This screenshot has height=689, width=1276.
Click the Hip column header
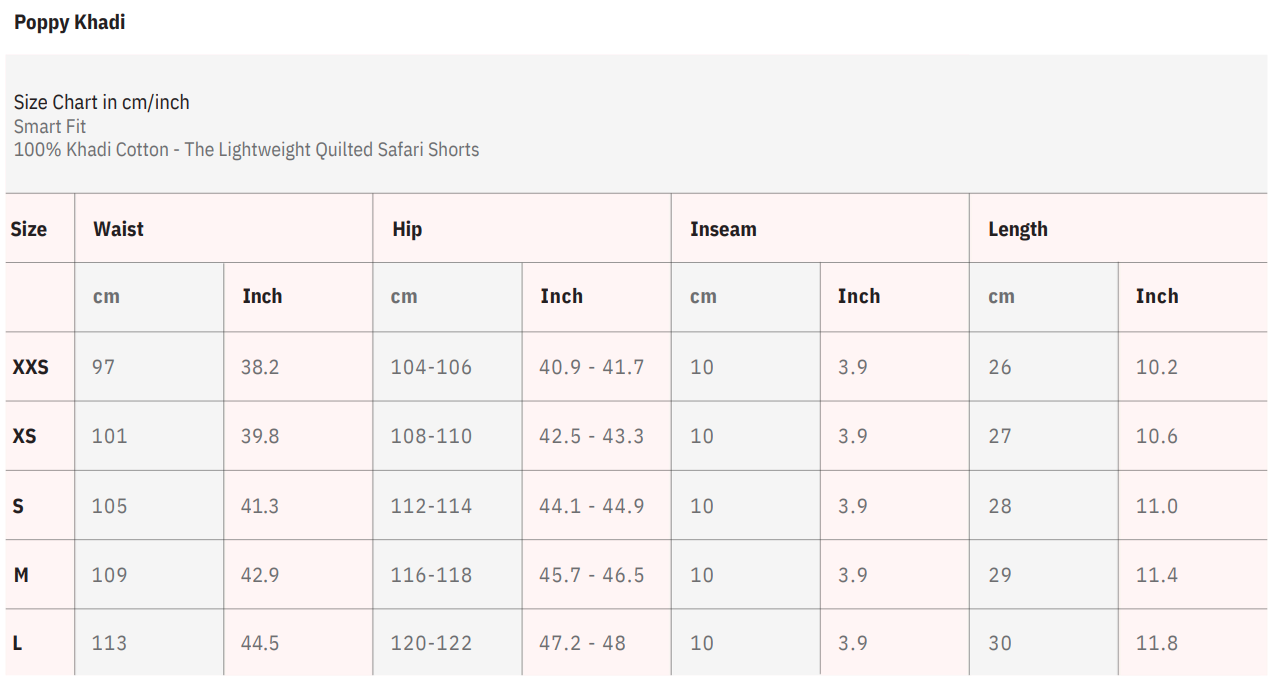[407, 229]
